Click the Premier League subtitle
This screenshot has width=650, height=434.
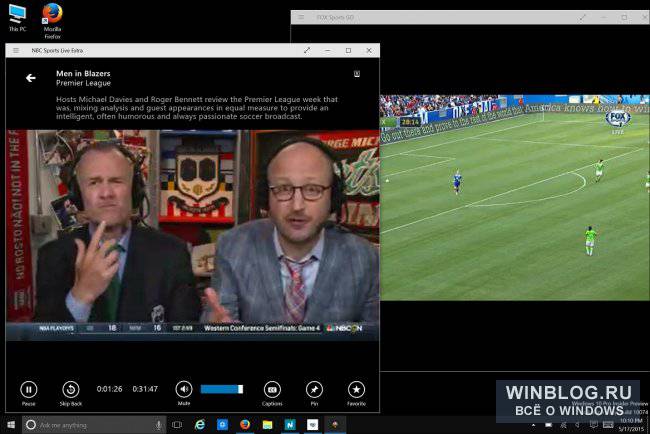[x=83, y=83]
